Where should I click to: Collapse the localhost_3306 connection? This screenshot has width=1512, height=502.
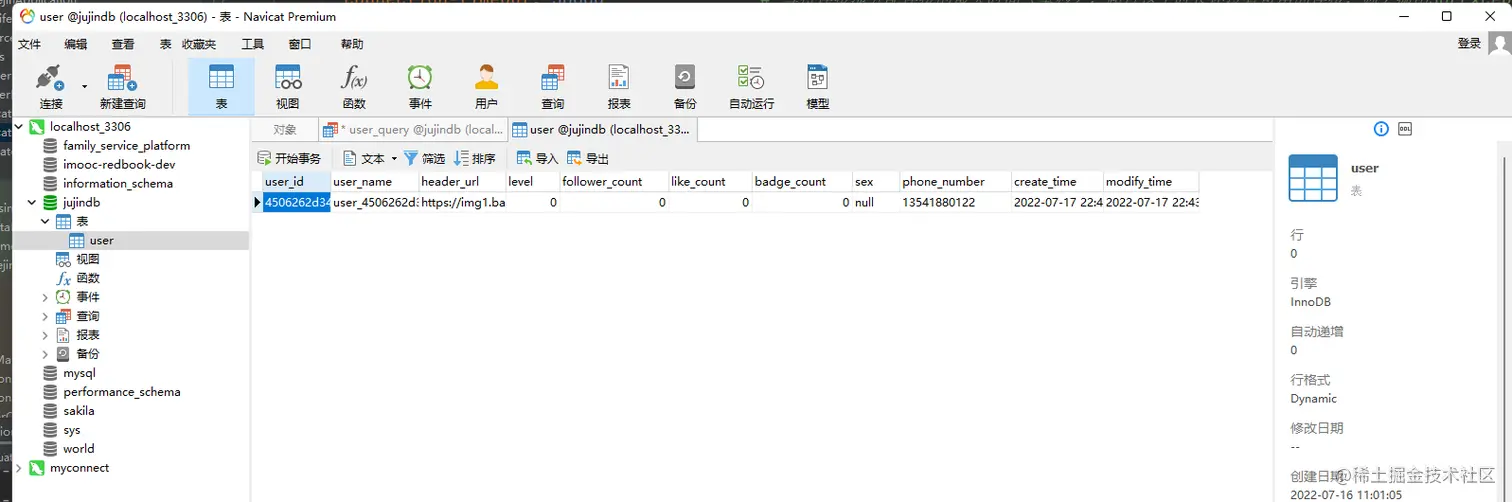[x=17, y=127]
